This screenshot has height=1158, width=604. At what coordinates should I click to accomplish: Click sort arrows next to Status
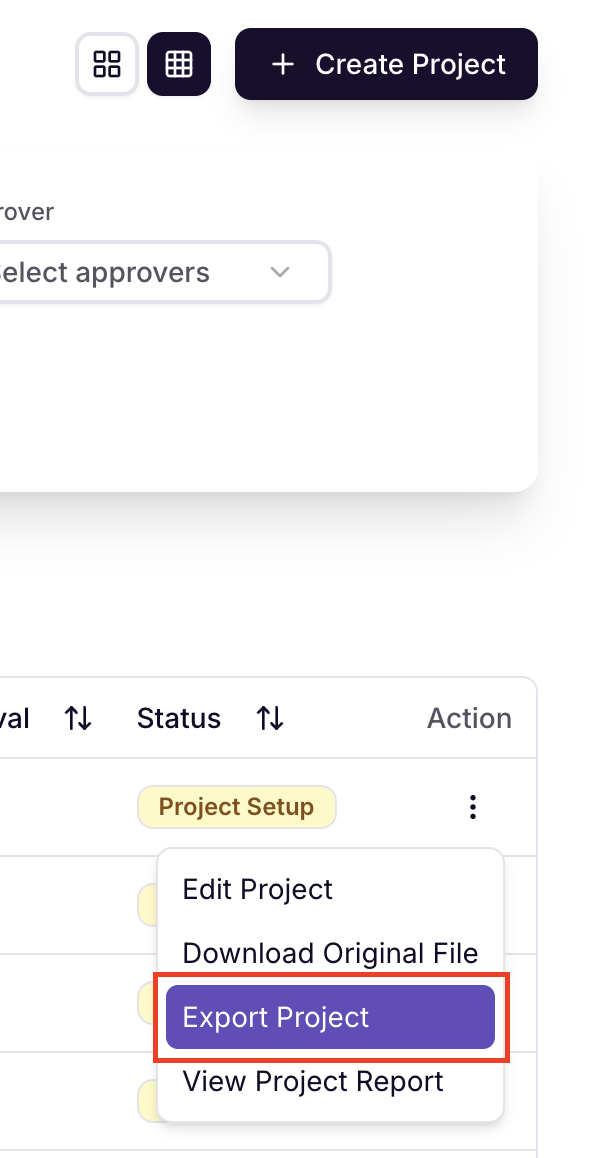(270, 718)
